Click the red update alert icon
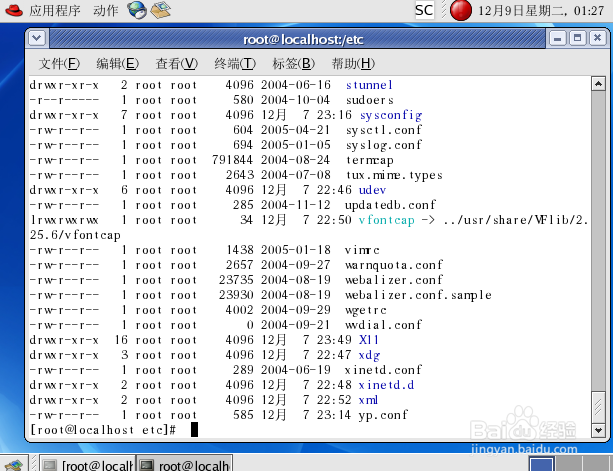Image resolution: width=613 pixels, height=471 pixels. (x=461, y=11)
